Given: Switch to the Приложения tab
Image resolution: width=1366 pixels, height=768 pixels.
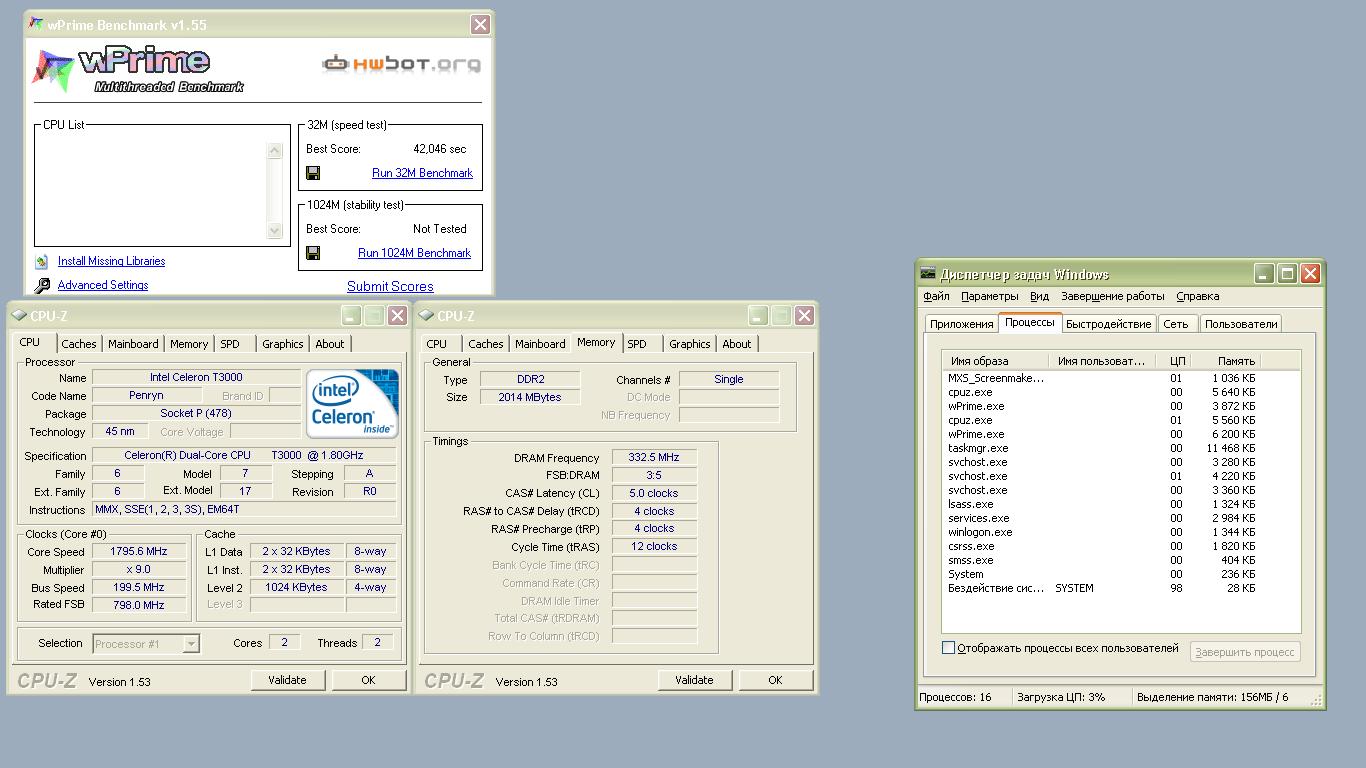Looking at the screenshot, I should coord(961,324).
